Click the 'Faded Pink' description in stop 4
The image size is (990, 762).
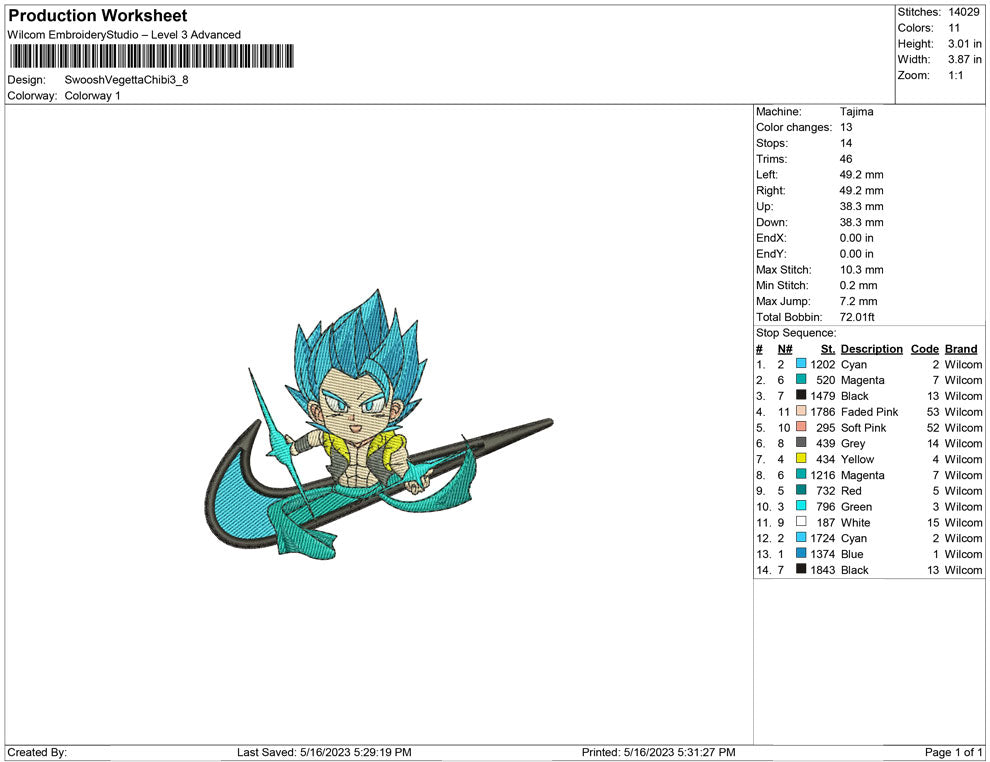[869, 412]
